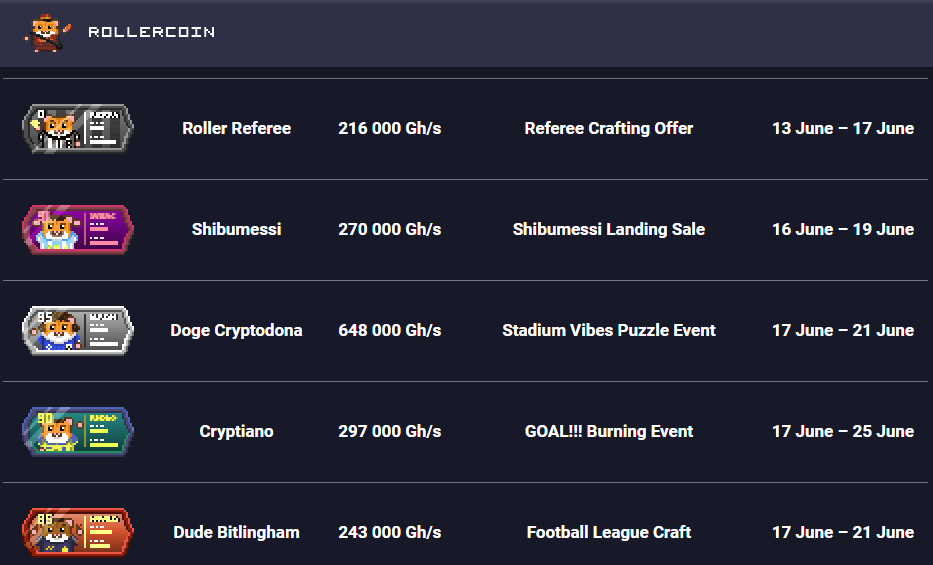933x565 pixels.
Task: Click the Dude Bitlingham name label
Action: tap(237, 532)
